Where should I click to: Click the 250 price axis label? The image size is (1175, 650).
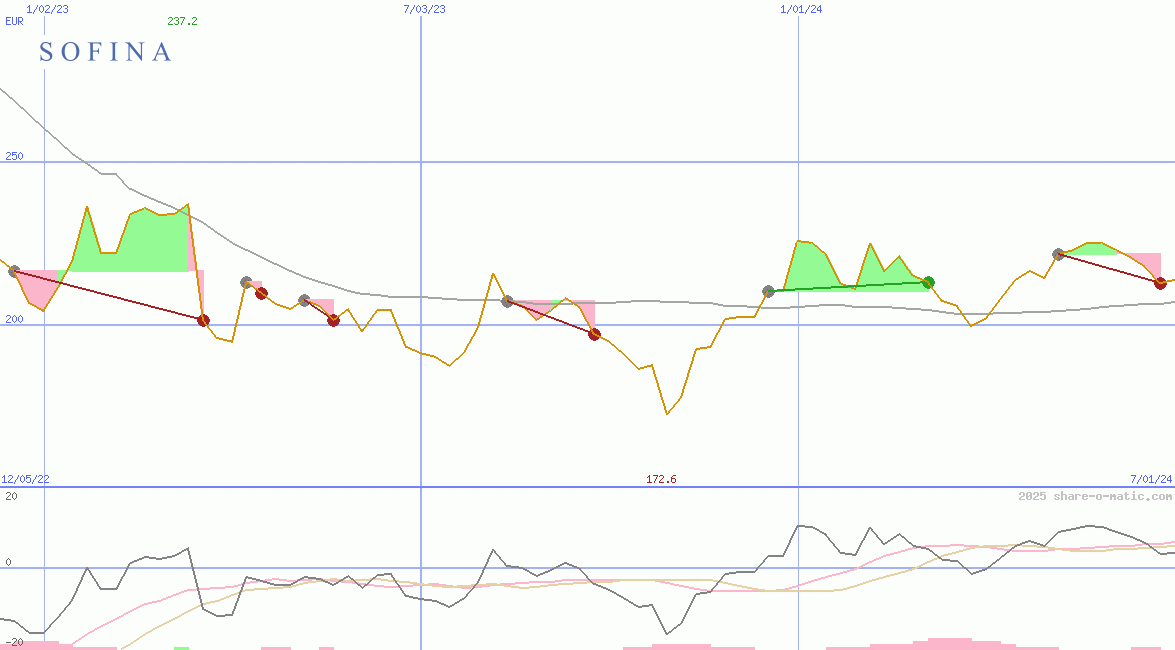[13, 156]
